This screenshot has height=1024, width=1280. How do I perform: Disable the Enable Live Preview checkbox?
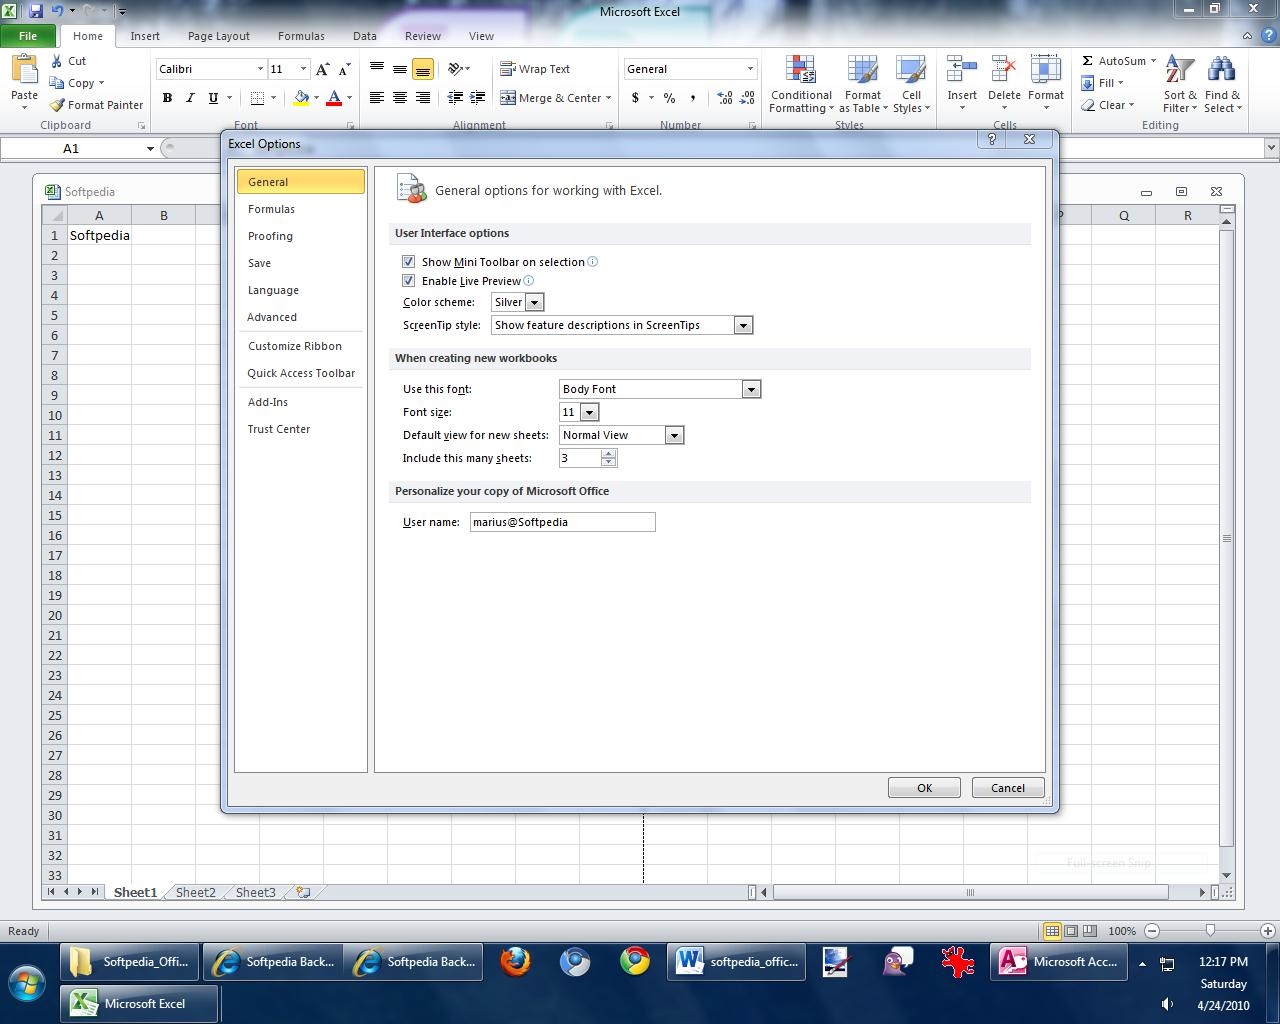coord(408,281)
